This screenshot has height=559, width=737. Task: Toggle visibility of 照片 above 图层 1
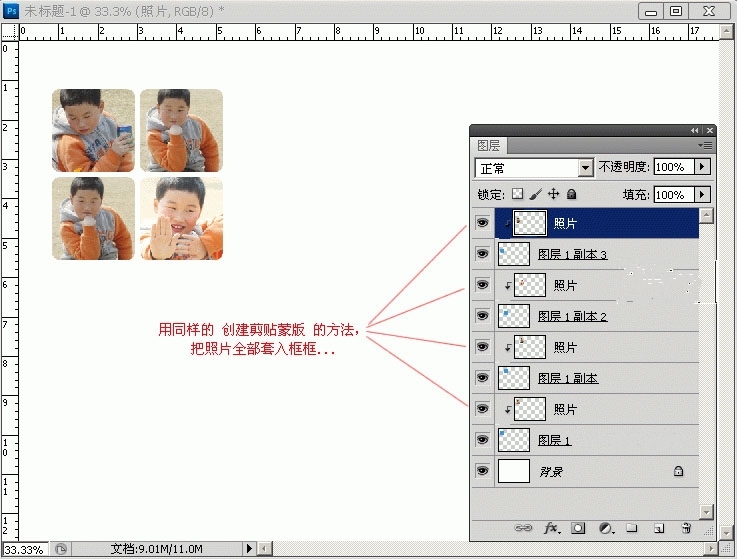tap(483, 409)
